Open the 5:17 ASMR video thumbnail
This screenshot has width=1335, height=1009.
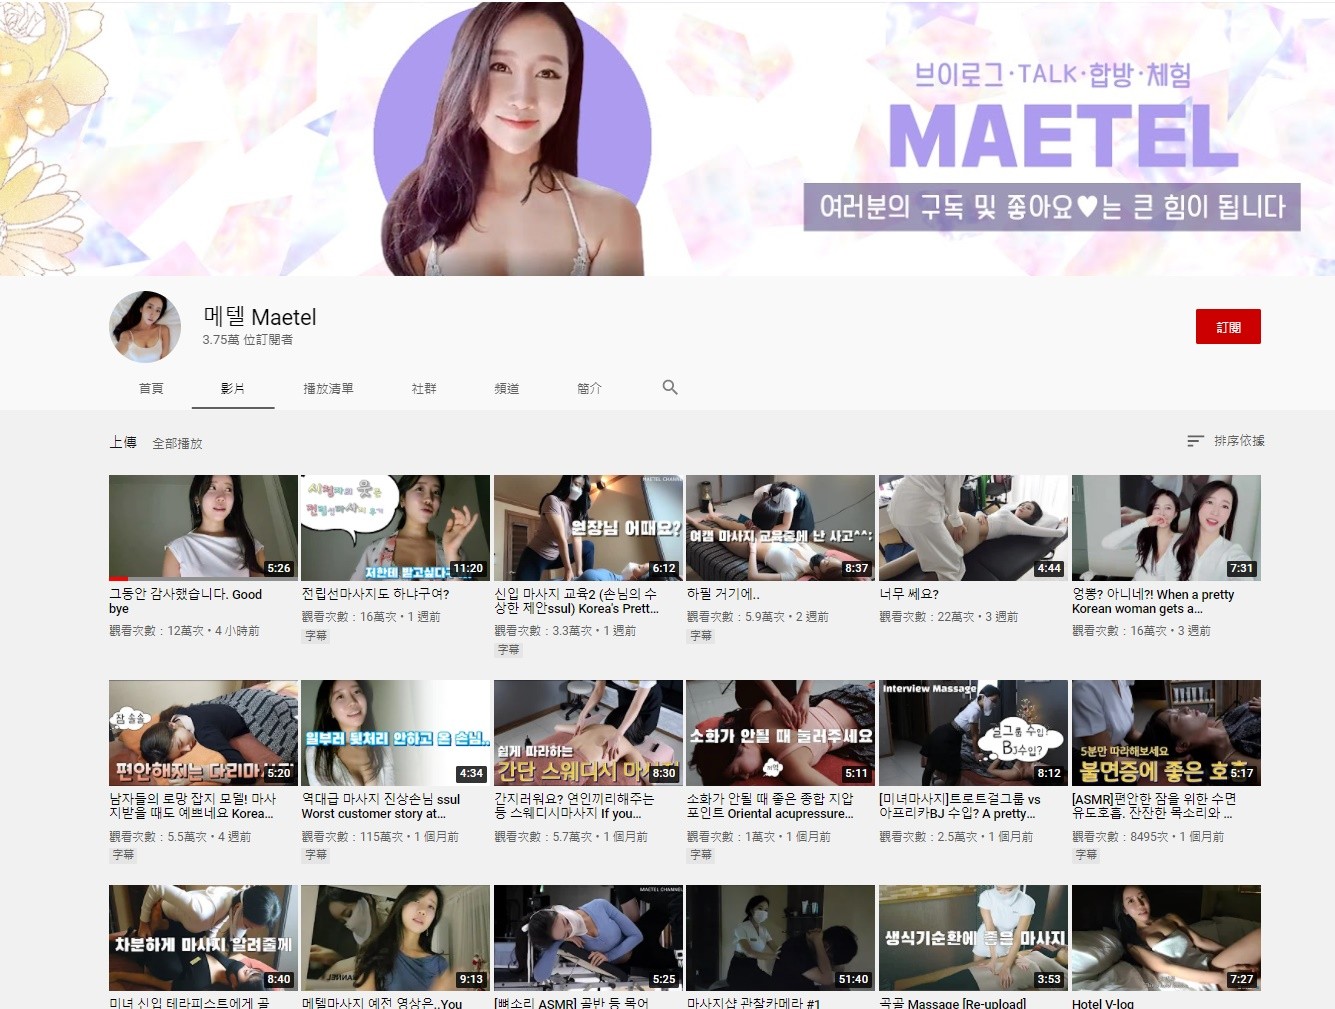tap(1166, 733)
